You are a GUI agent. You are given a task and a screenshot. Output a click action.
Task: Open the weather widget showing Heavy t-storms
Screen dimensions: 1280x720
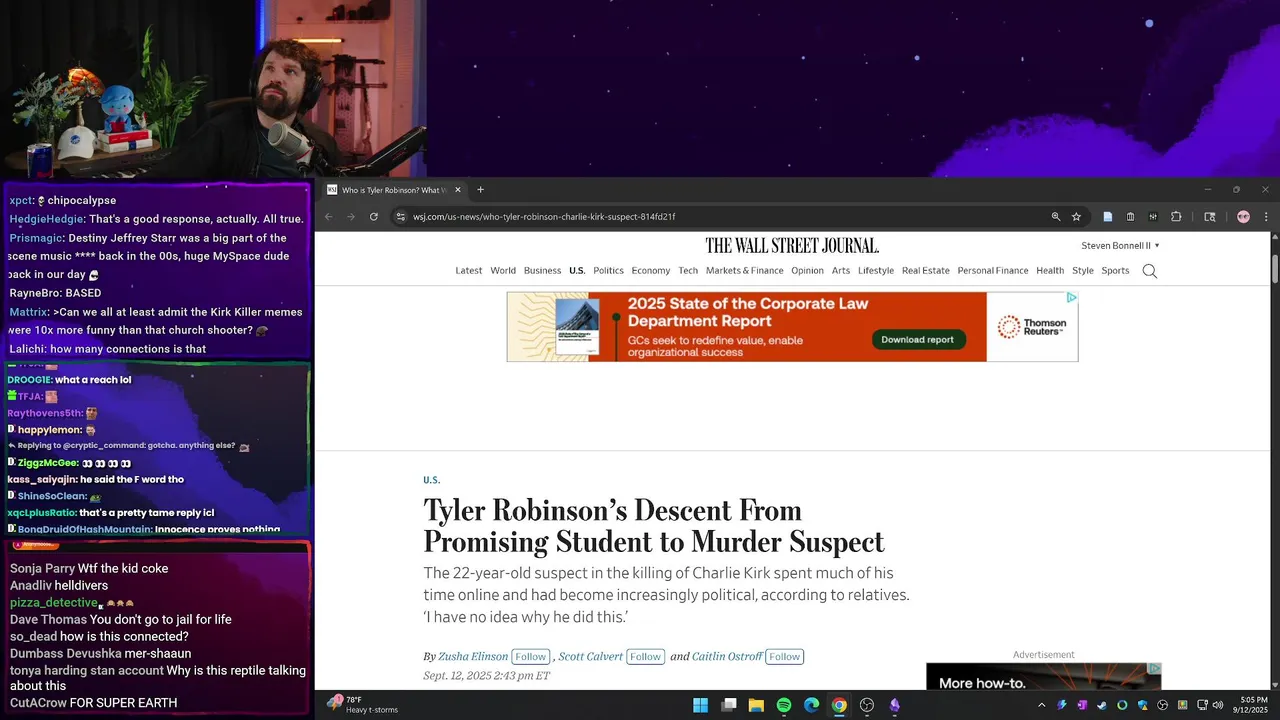363,705
